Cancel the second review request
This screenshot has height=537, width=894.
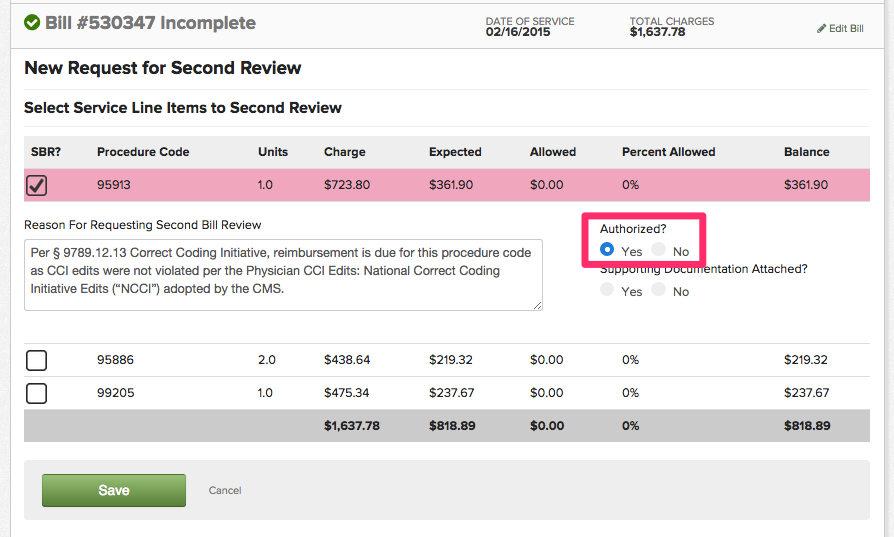(x=225, y=490)
